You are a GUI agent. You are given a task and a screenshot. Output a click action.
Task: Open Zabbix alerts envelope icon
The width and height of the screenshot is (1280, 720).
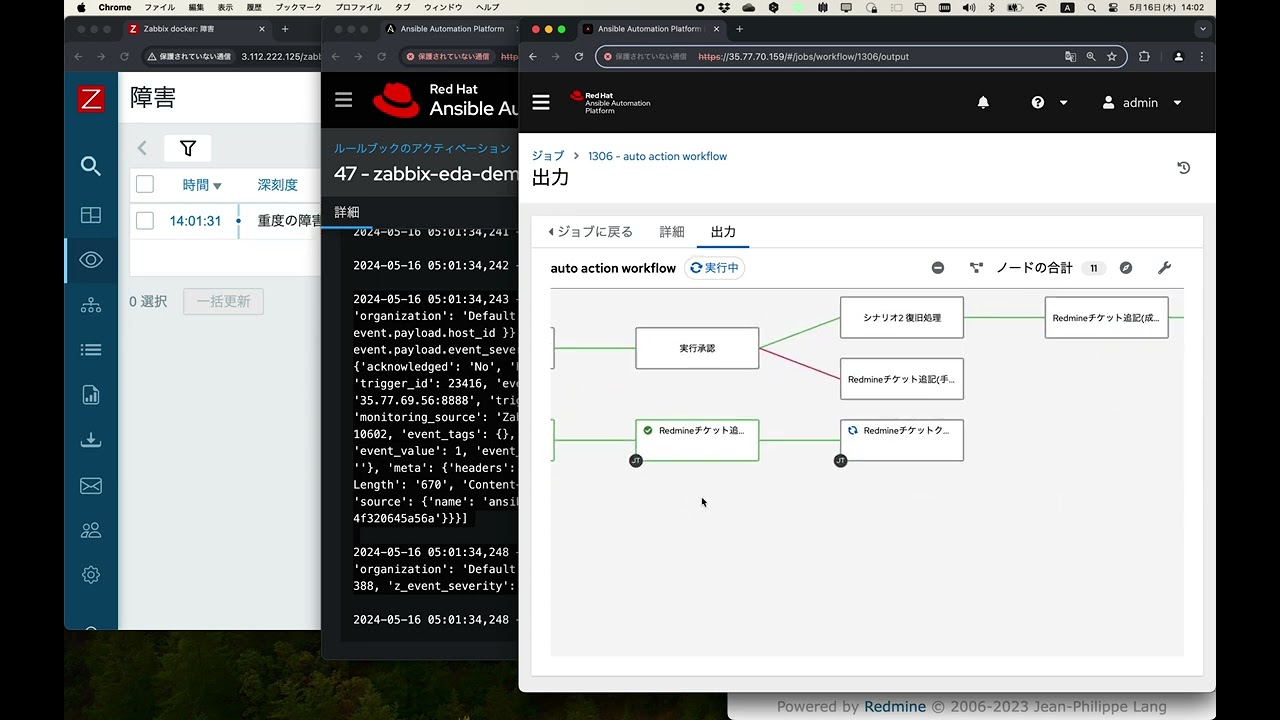(x=91, y=486)
